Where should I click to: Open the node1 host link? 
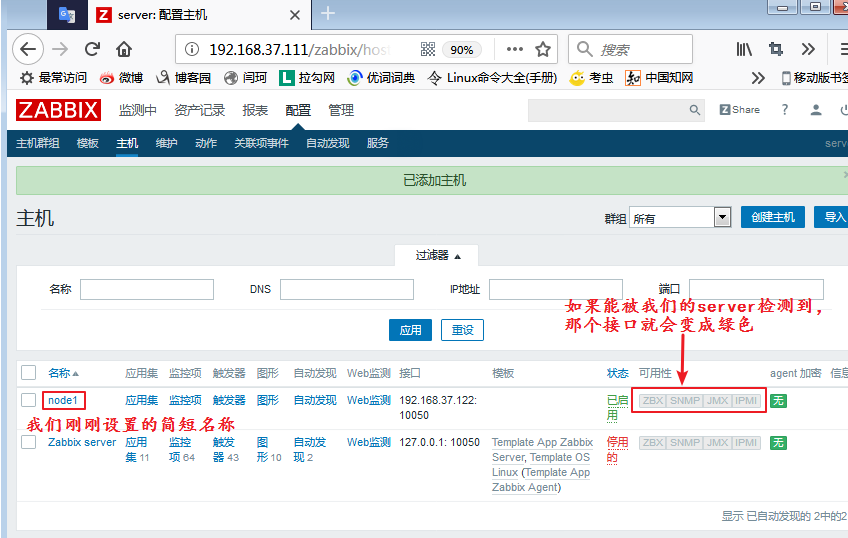63,400
